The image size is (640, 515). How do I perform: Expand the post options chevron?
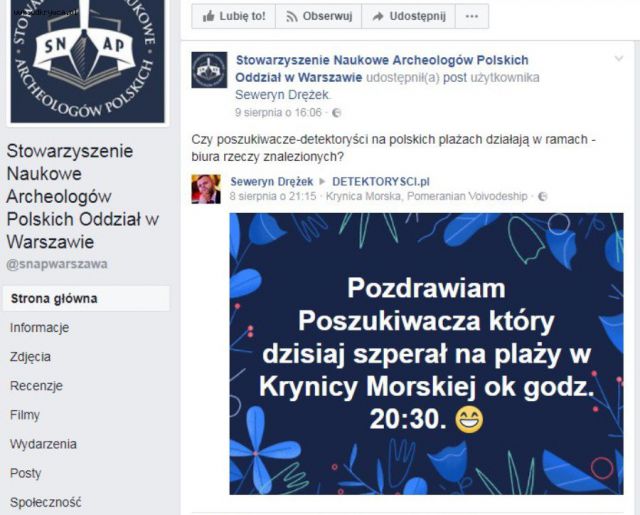point(619,59)
